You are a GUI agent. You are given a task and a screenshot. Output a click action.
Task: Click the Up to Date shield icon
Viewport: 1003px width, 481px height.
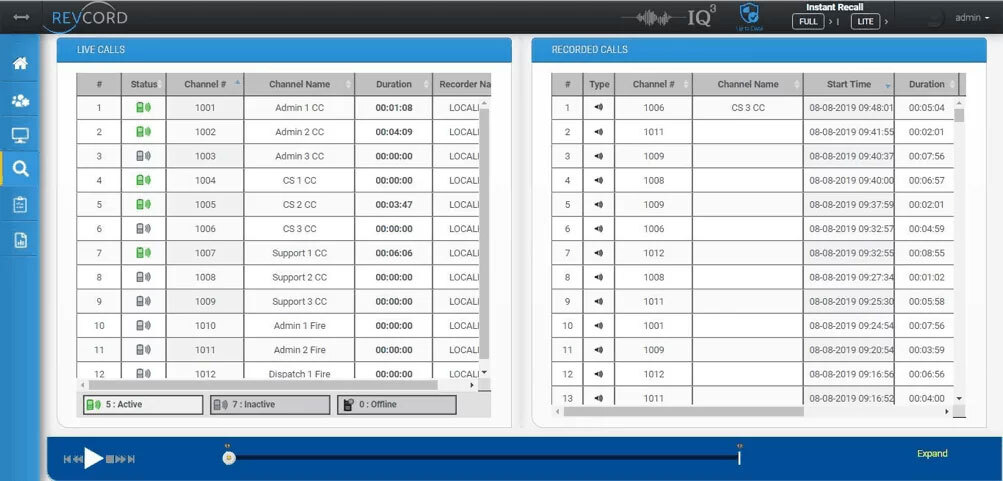749,15
